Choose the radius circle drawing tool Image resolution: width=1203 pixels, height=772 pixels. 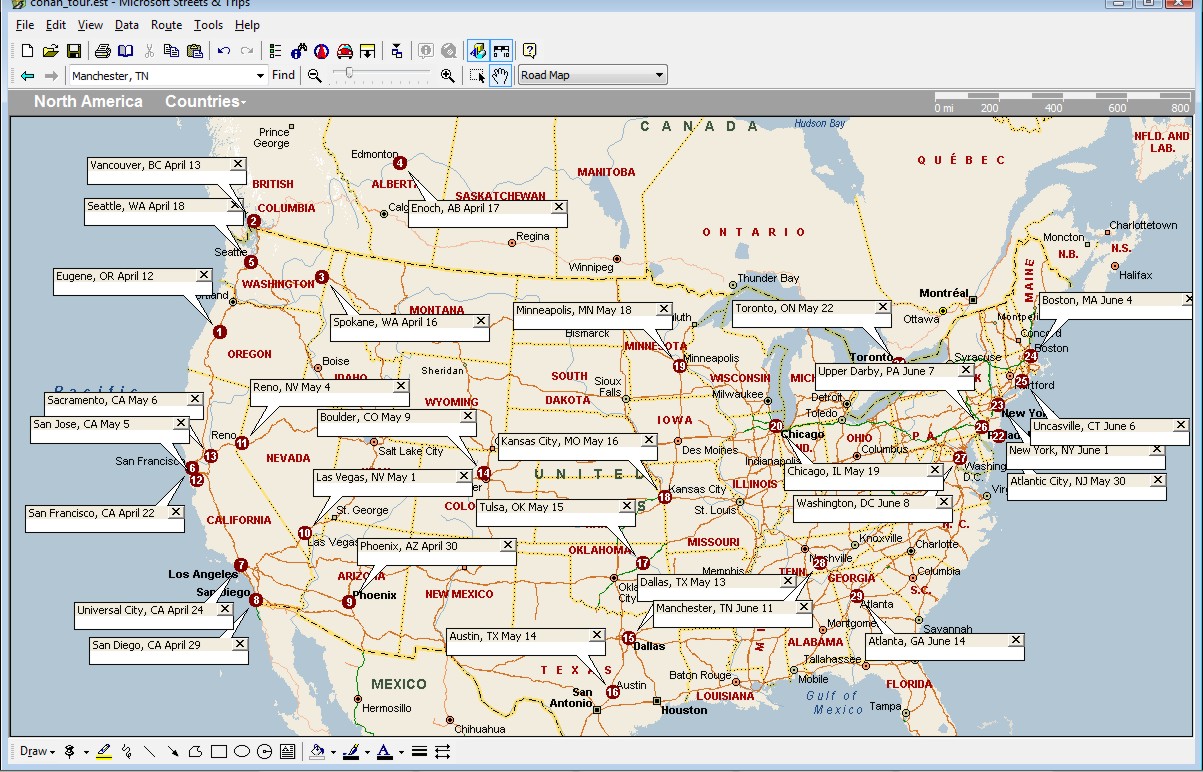coord(264,751)
